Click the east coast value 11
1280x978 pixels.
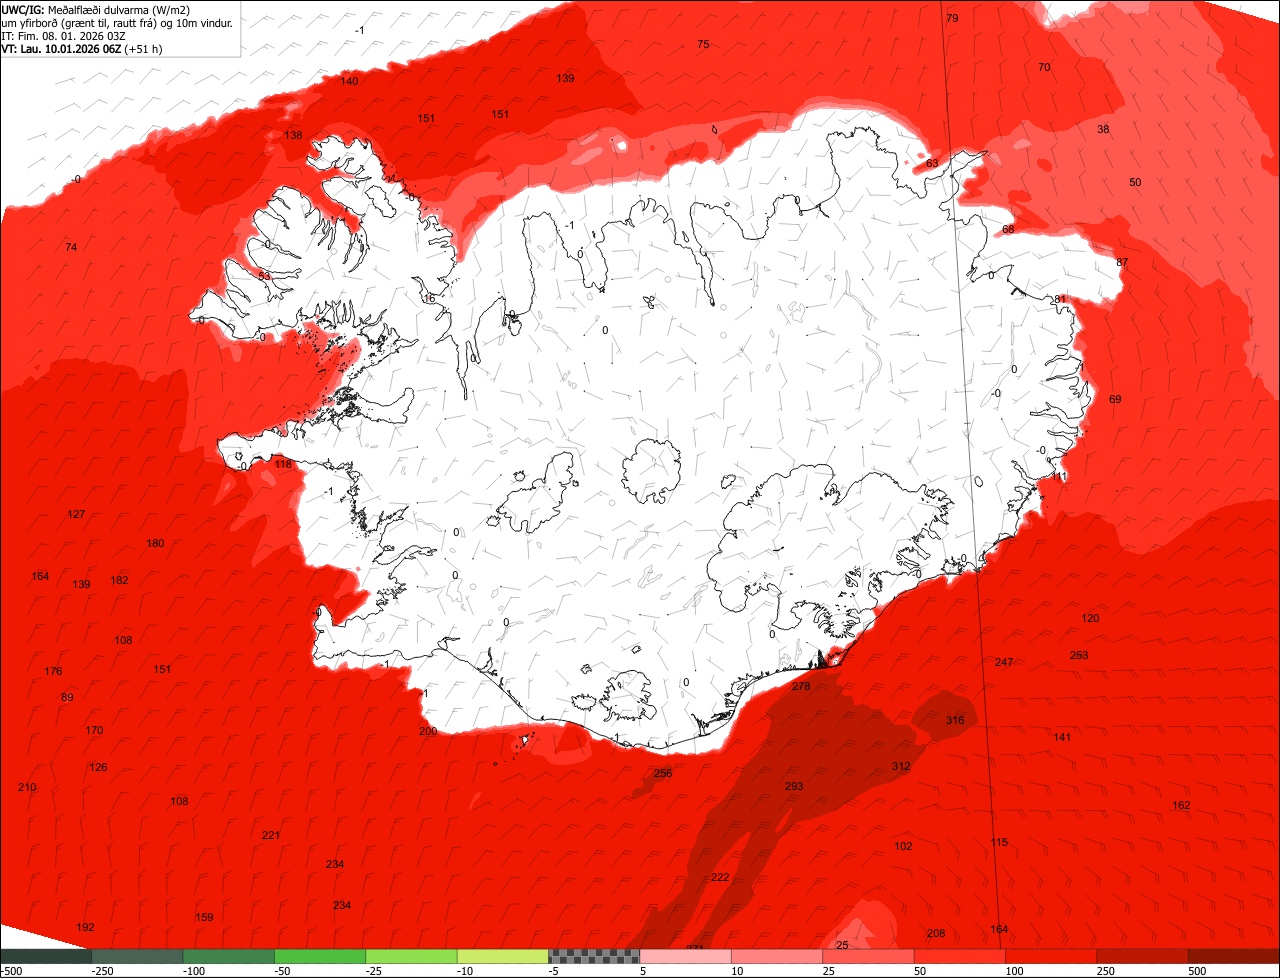(x=1058, y=477)
